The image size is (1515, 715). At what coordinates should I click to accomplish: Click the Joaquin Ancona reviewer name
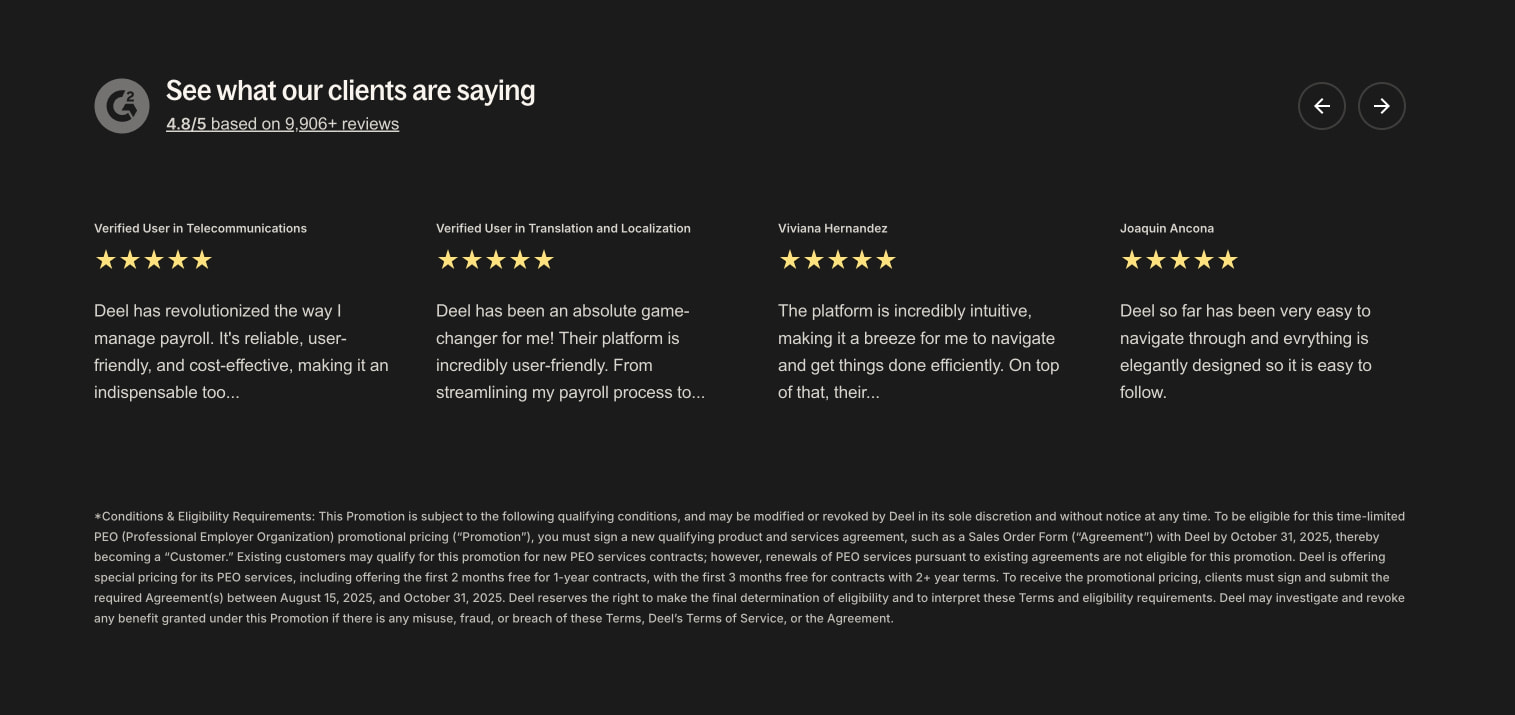point(1166,228)
